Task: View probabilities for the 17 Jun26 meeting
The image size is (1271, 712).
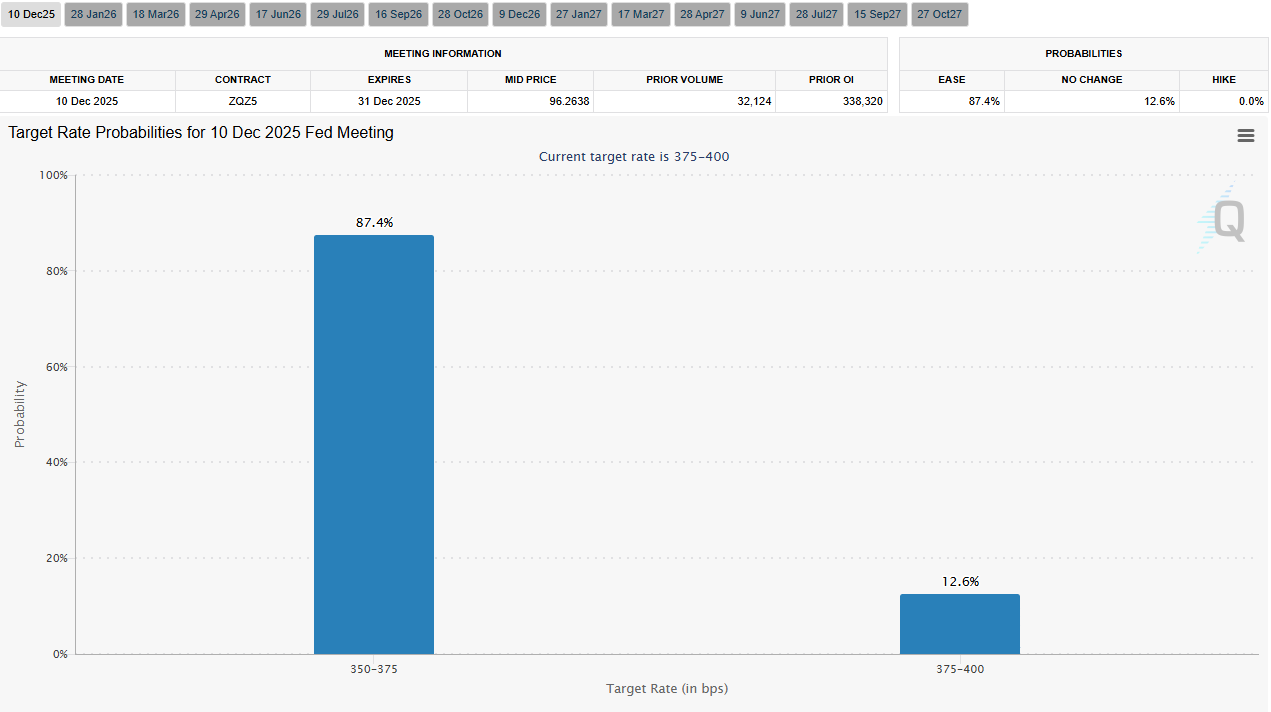Action: tap(278, 14)
